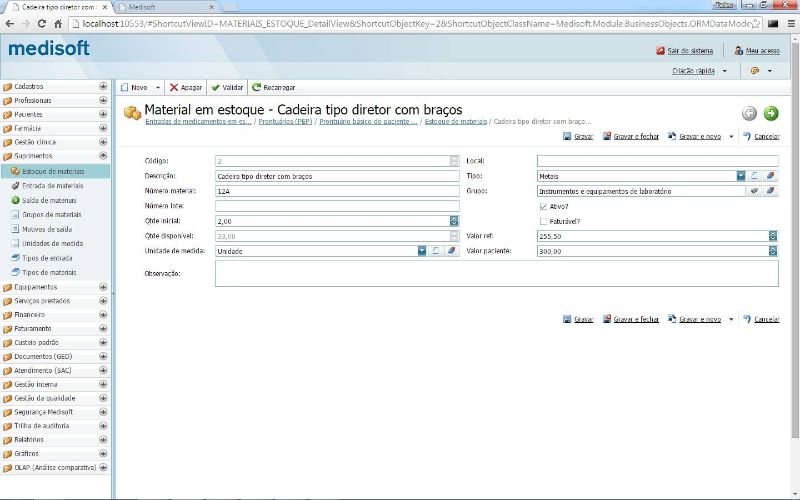Open the Tipo dropdown arrow

tap(741, 176)
